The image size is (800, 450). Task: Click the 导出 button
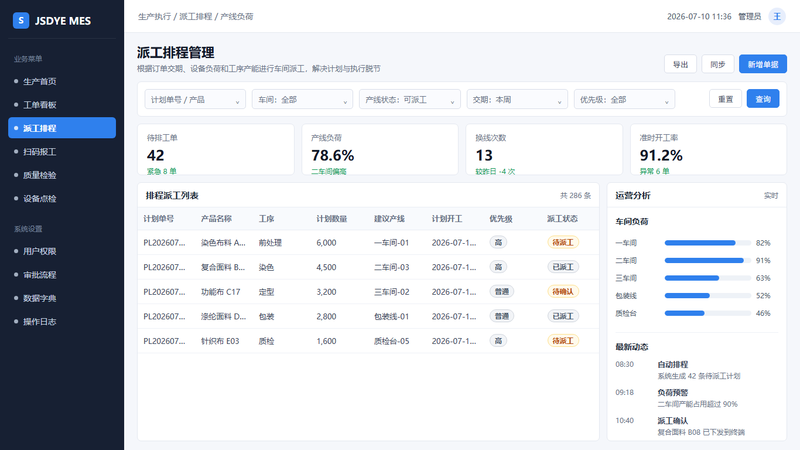(680, 64)
